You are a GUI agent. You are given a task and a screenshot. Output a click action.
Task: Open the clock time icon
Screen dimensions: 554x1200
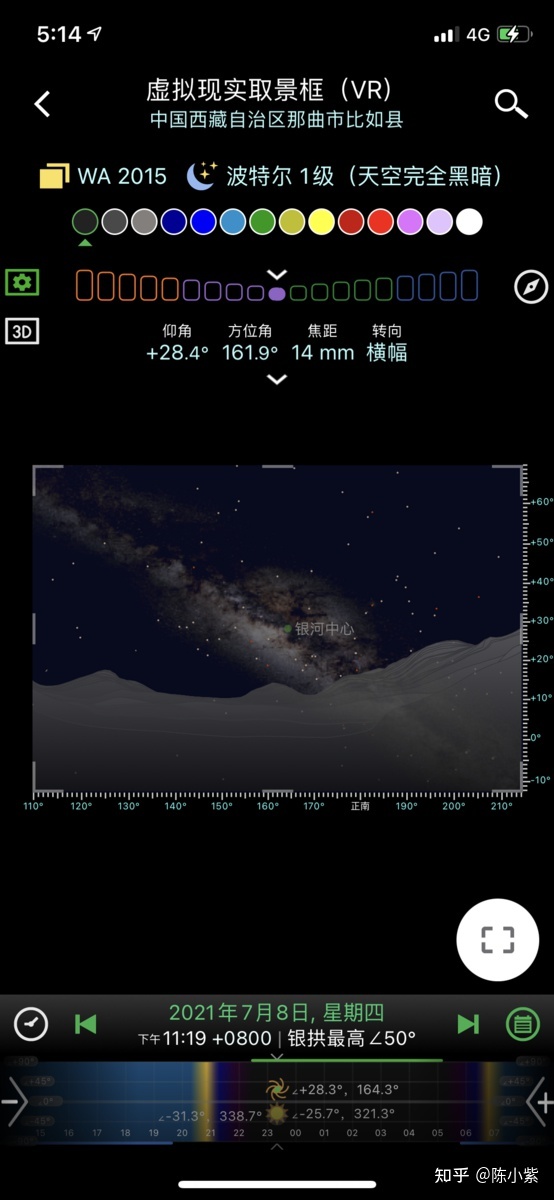(x=31, y=1023)
